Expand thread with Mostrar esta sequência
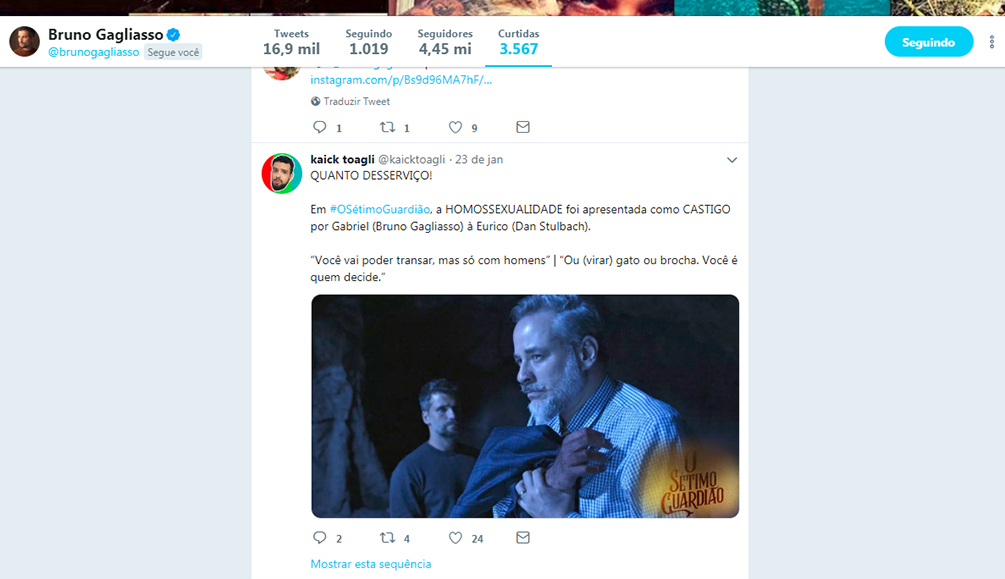Screen dimensions: 1005x579 click(x=370, y=564)
